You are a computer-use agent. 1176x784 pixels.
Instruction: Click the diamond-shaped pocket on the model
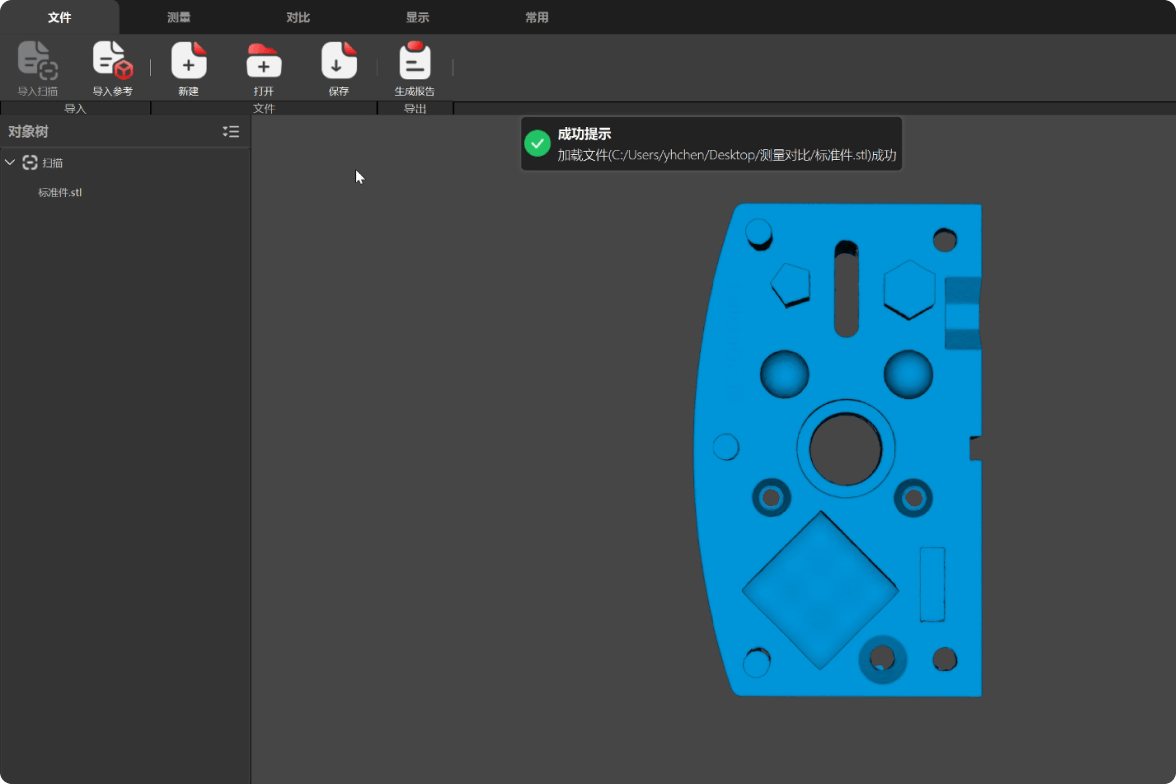[x=820, y=589]
